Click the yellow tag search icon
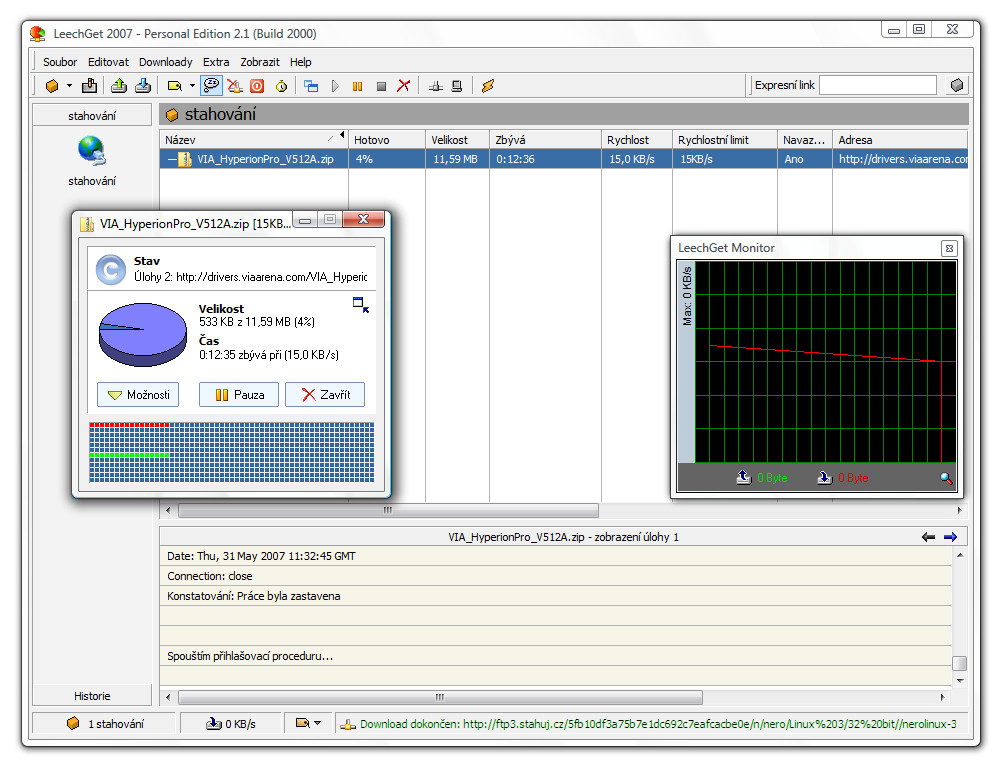The width and height of the screenshot is (1004, 765). pos(174,86)
